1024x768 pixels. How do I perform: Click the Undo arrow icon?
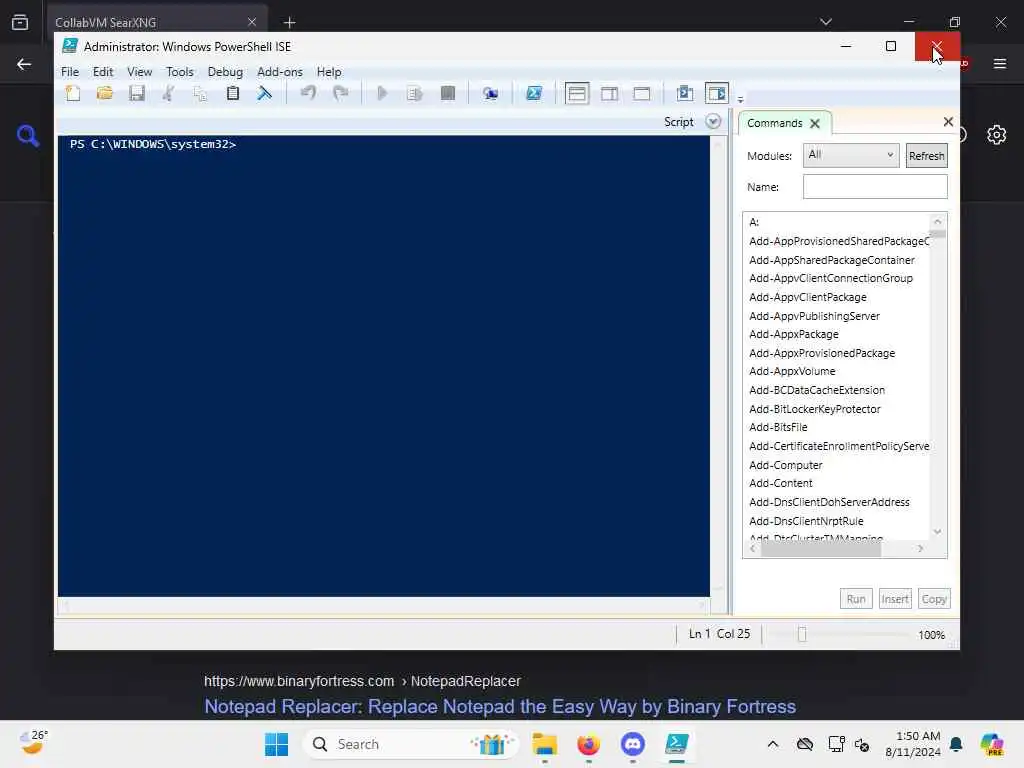click(308, 93)
